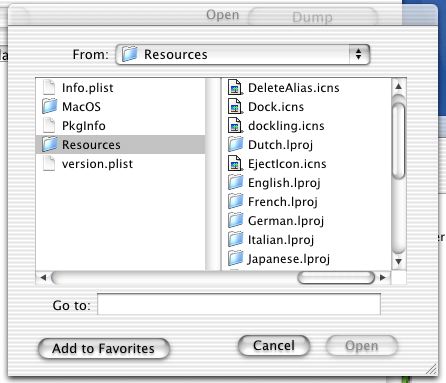Image resolution: width=446 pixels, height=383 pixels.
Task: Click the Add to Favorites button
Action: click(104, 349)
